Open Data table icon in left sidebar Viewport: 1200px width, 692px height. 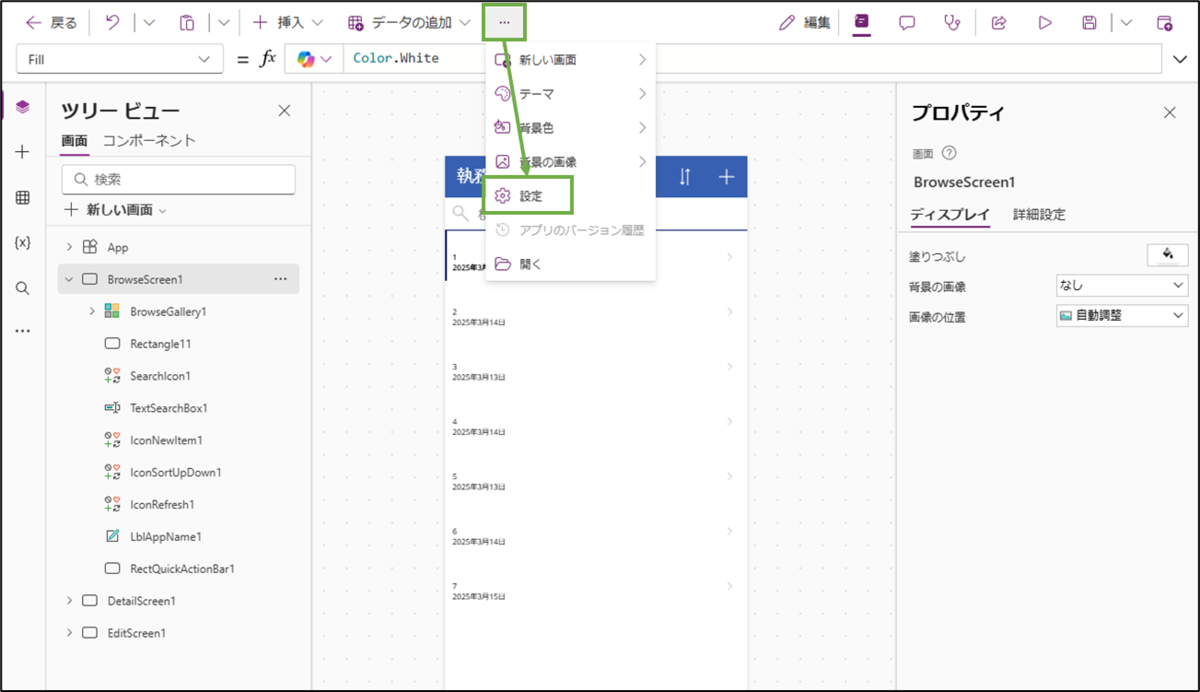click(x=23, y=198)
